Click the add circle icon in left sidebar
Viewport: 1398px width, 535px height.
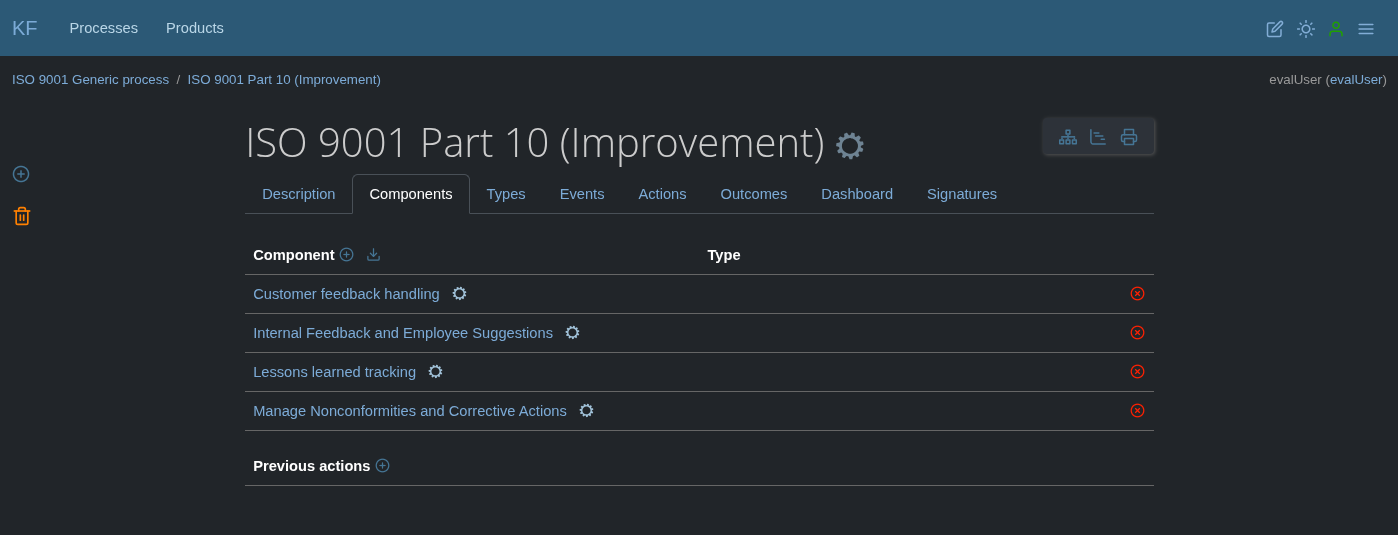tap(21, 174)
